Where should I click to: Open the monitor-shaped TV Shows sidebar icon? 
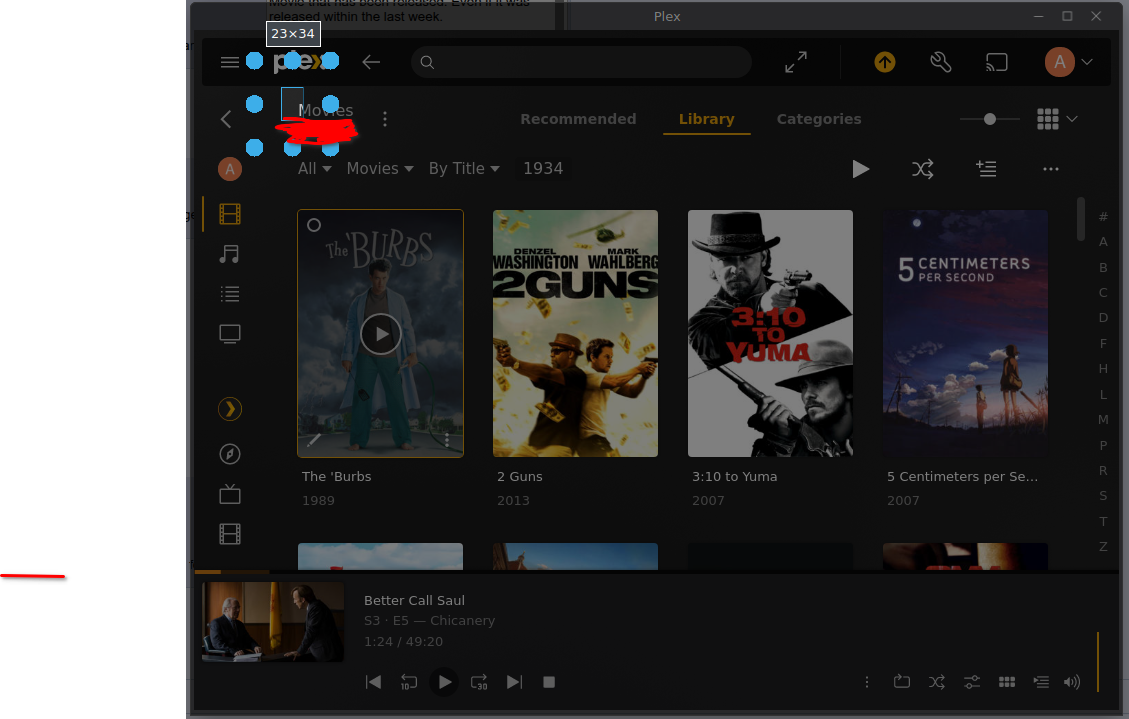[230, 334]
